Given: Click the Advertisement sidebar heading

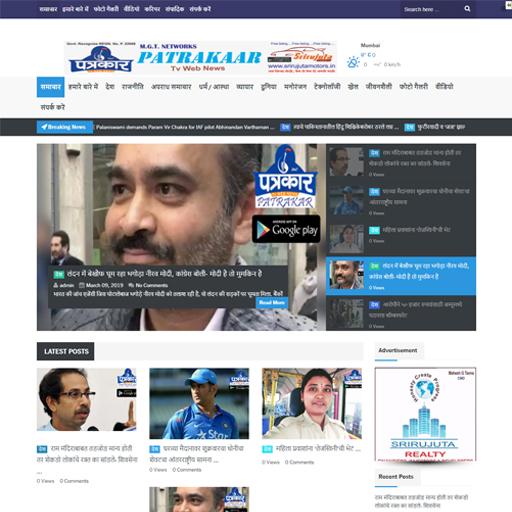Looking at the screenshot, I should (x=398, y=350).
